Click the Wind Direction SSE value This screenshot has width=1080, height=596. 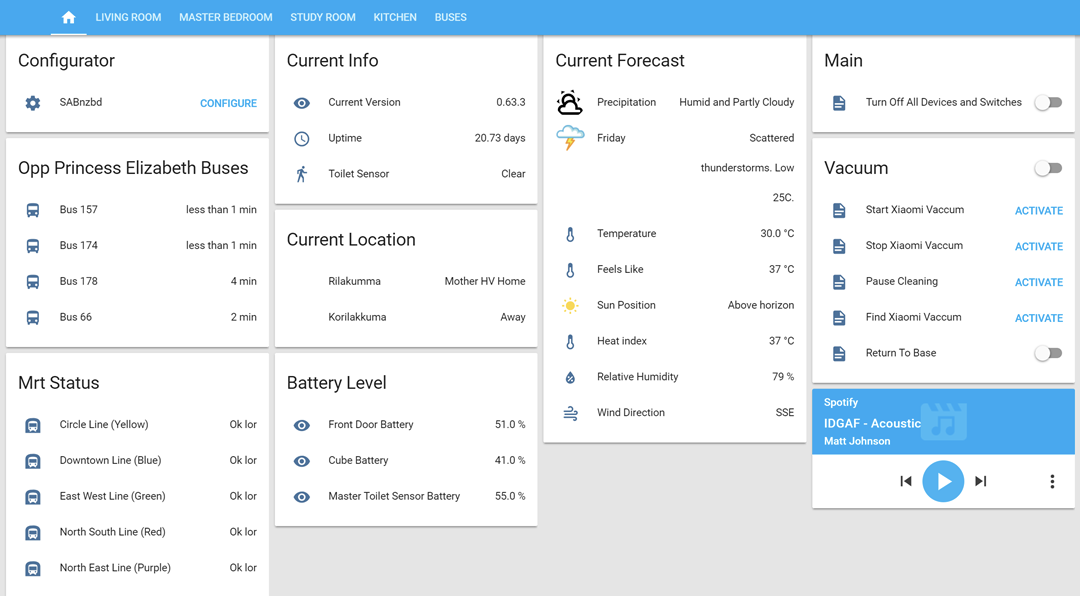(x=785, y=413)
